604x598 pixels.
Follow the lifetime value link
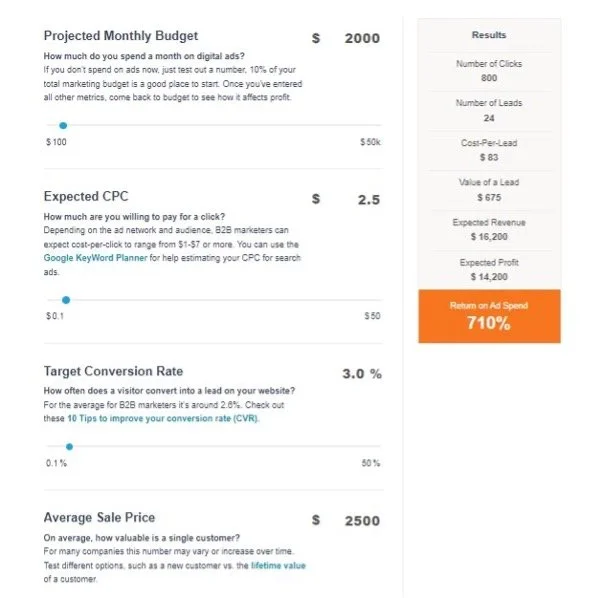point(278,565)
